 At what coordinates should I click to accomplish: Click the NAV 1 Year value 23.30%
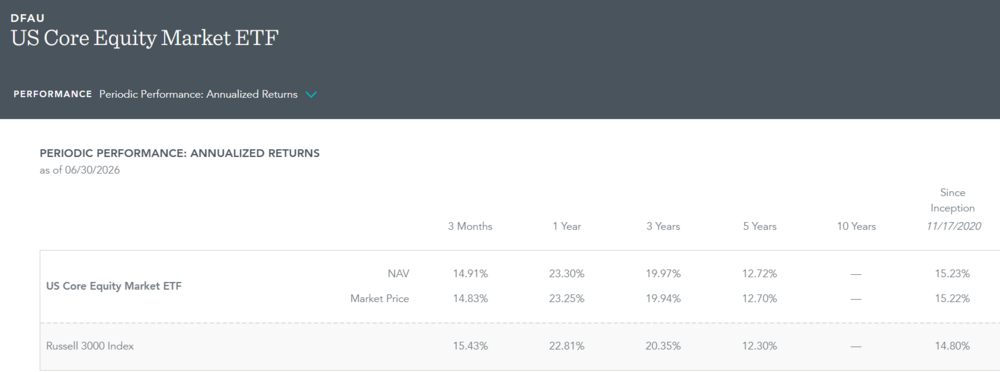(567, 274)
